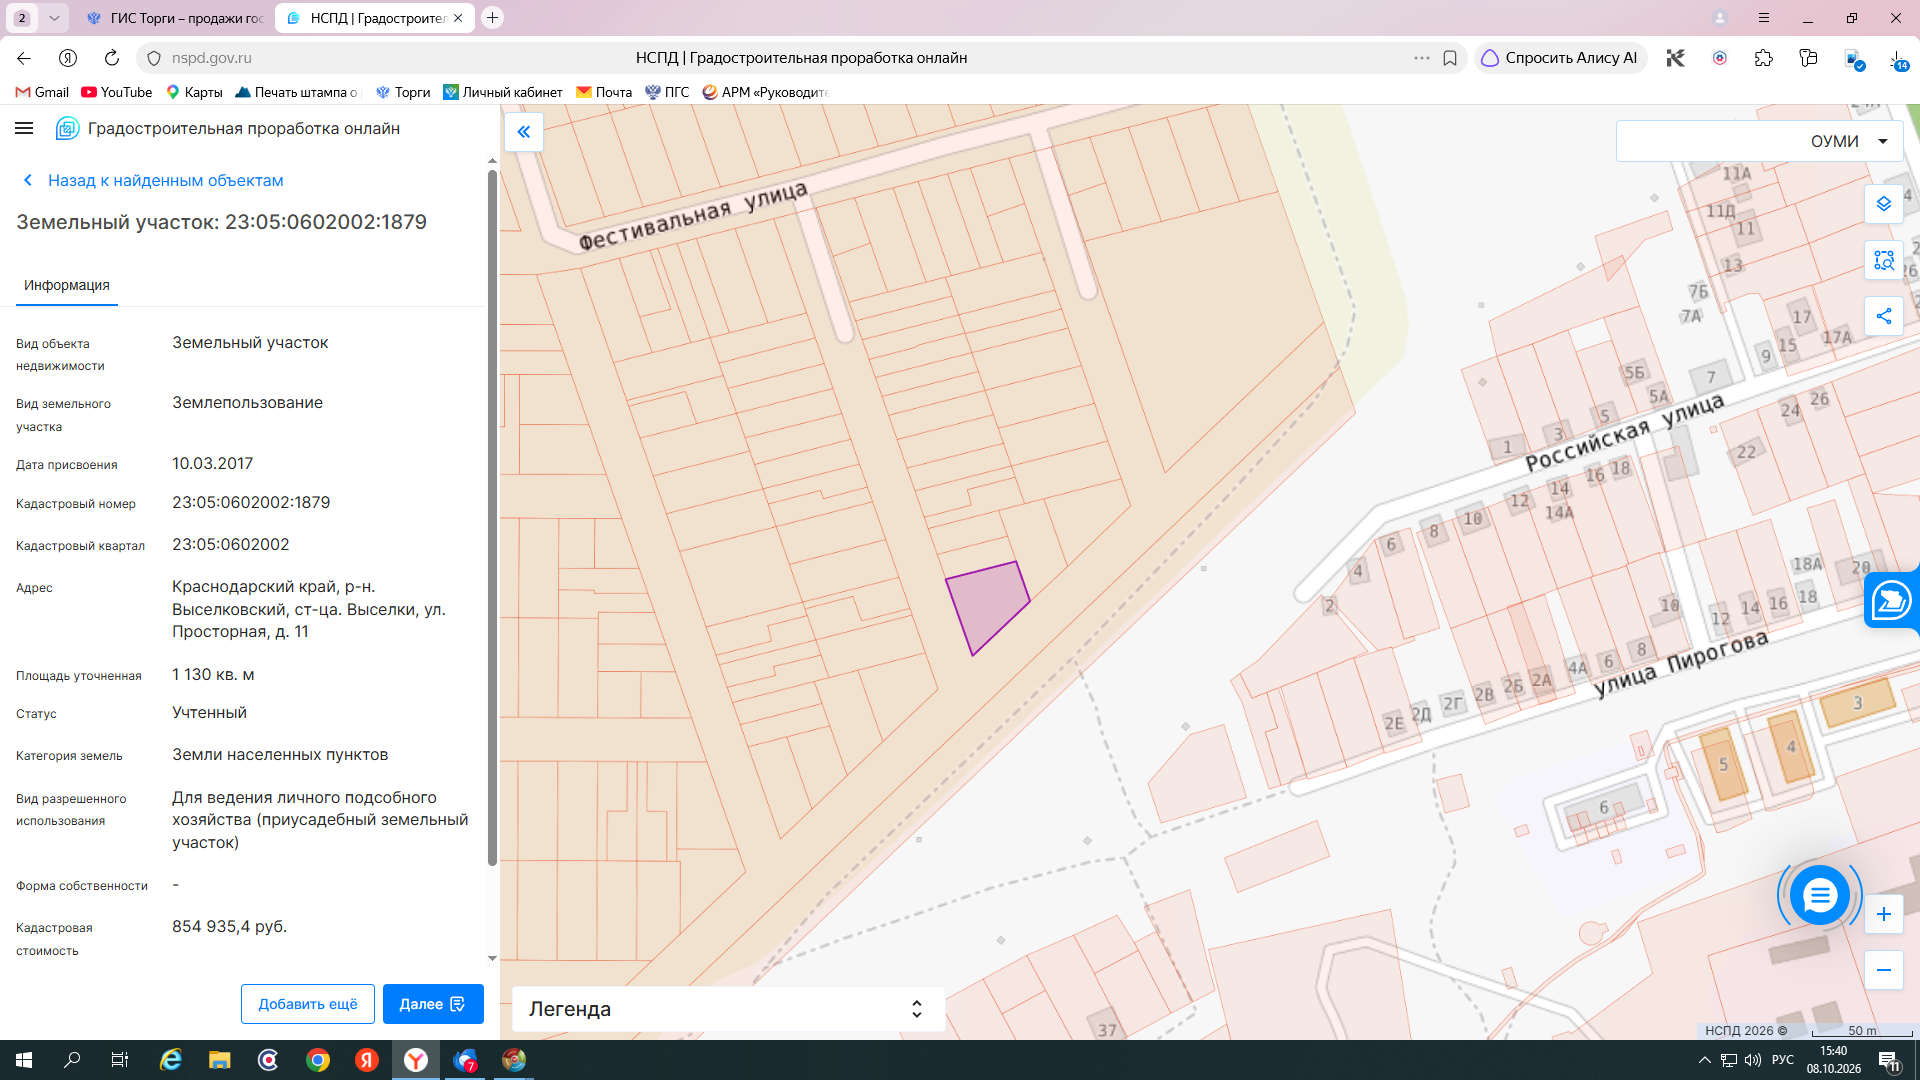The width and height of the screenshot is (1920, 1080).
Task: Click the blue feedback widget on right edge
Action: [x=1892, y=600]
